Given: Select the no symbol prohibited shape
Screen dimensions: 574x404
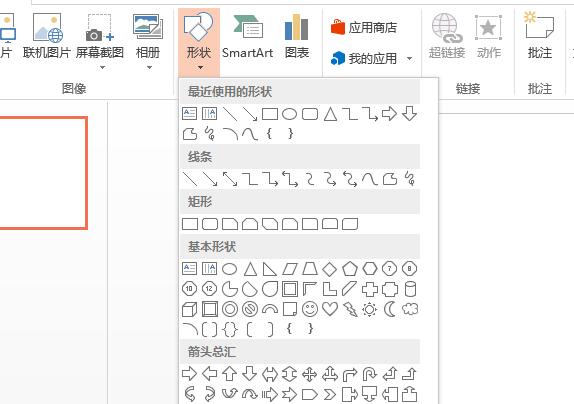Looking at the screenshot, I should point(250,309).
